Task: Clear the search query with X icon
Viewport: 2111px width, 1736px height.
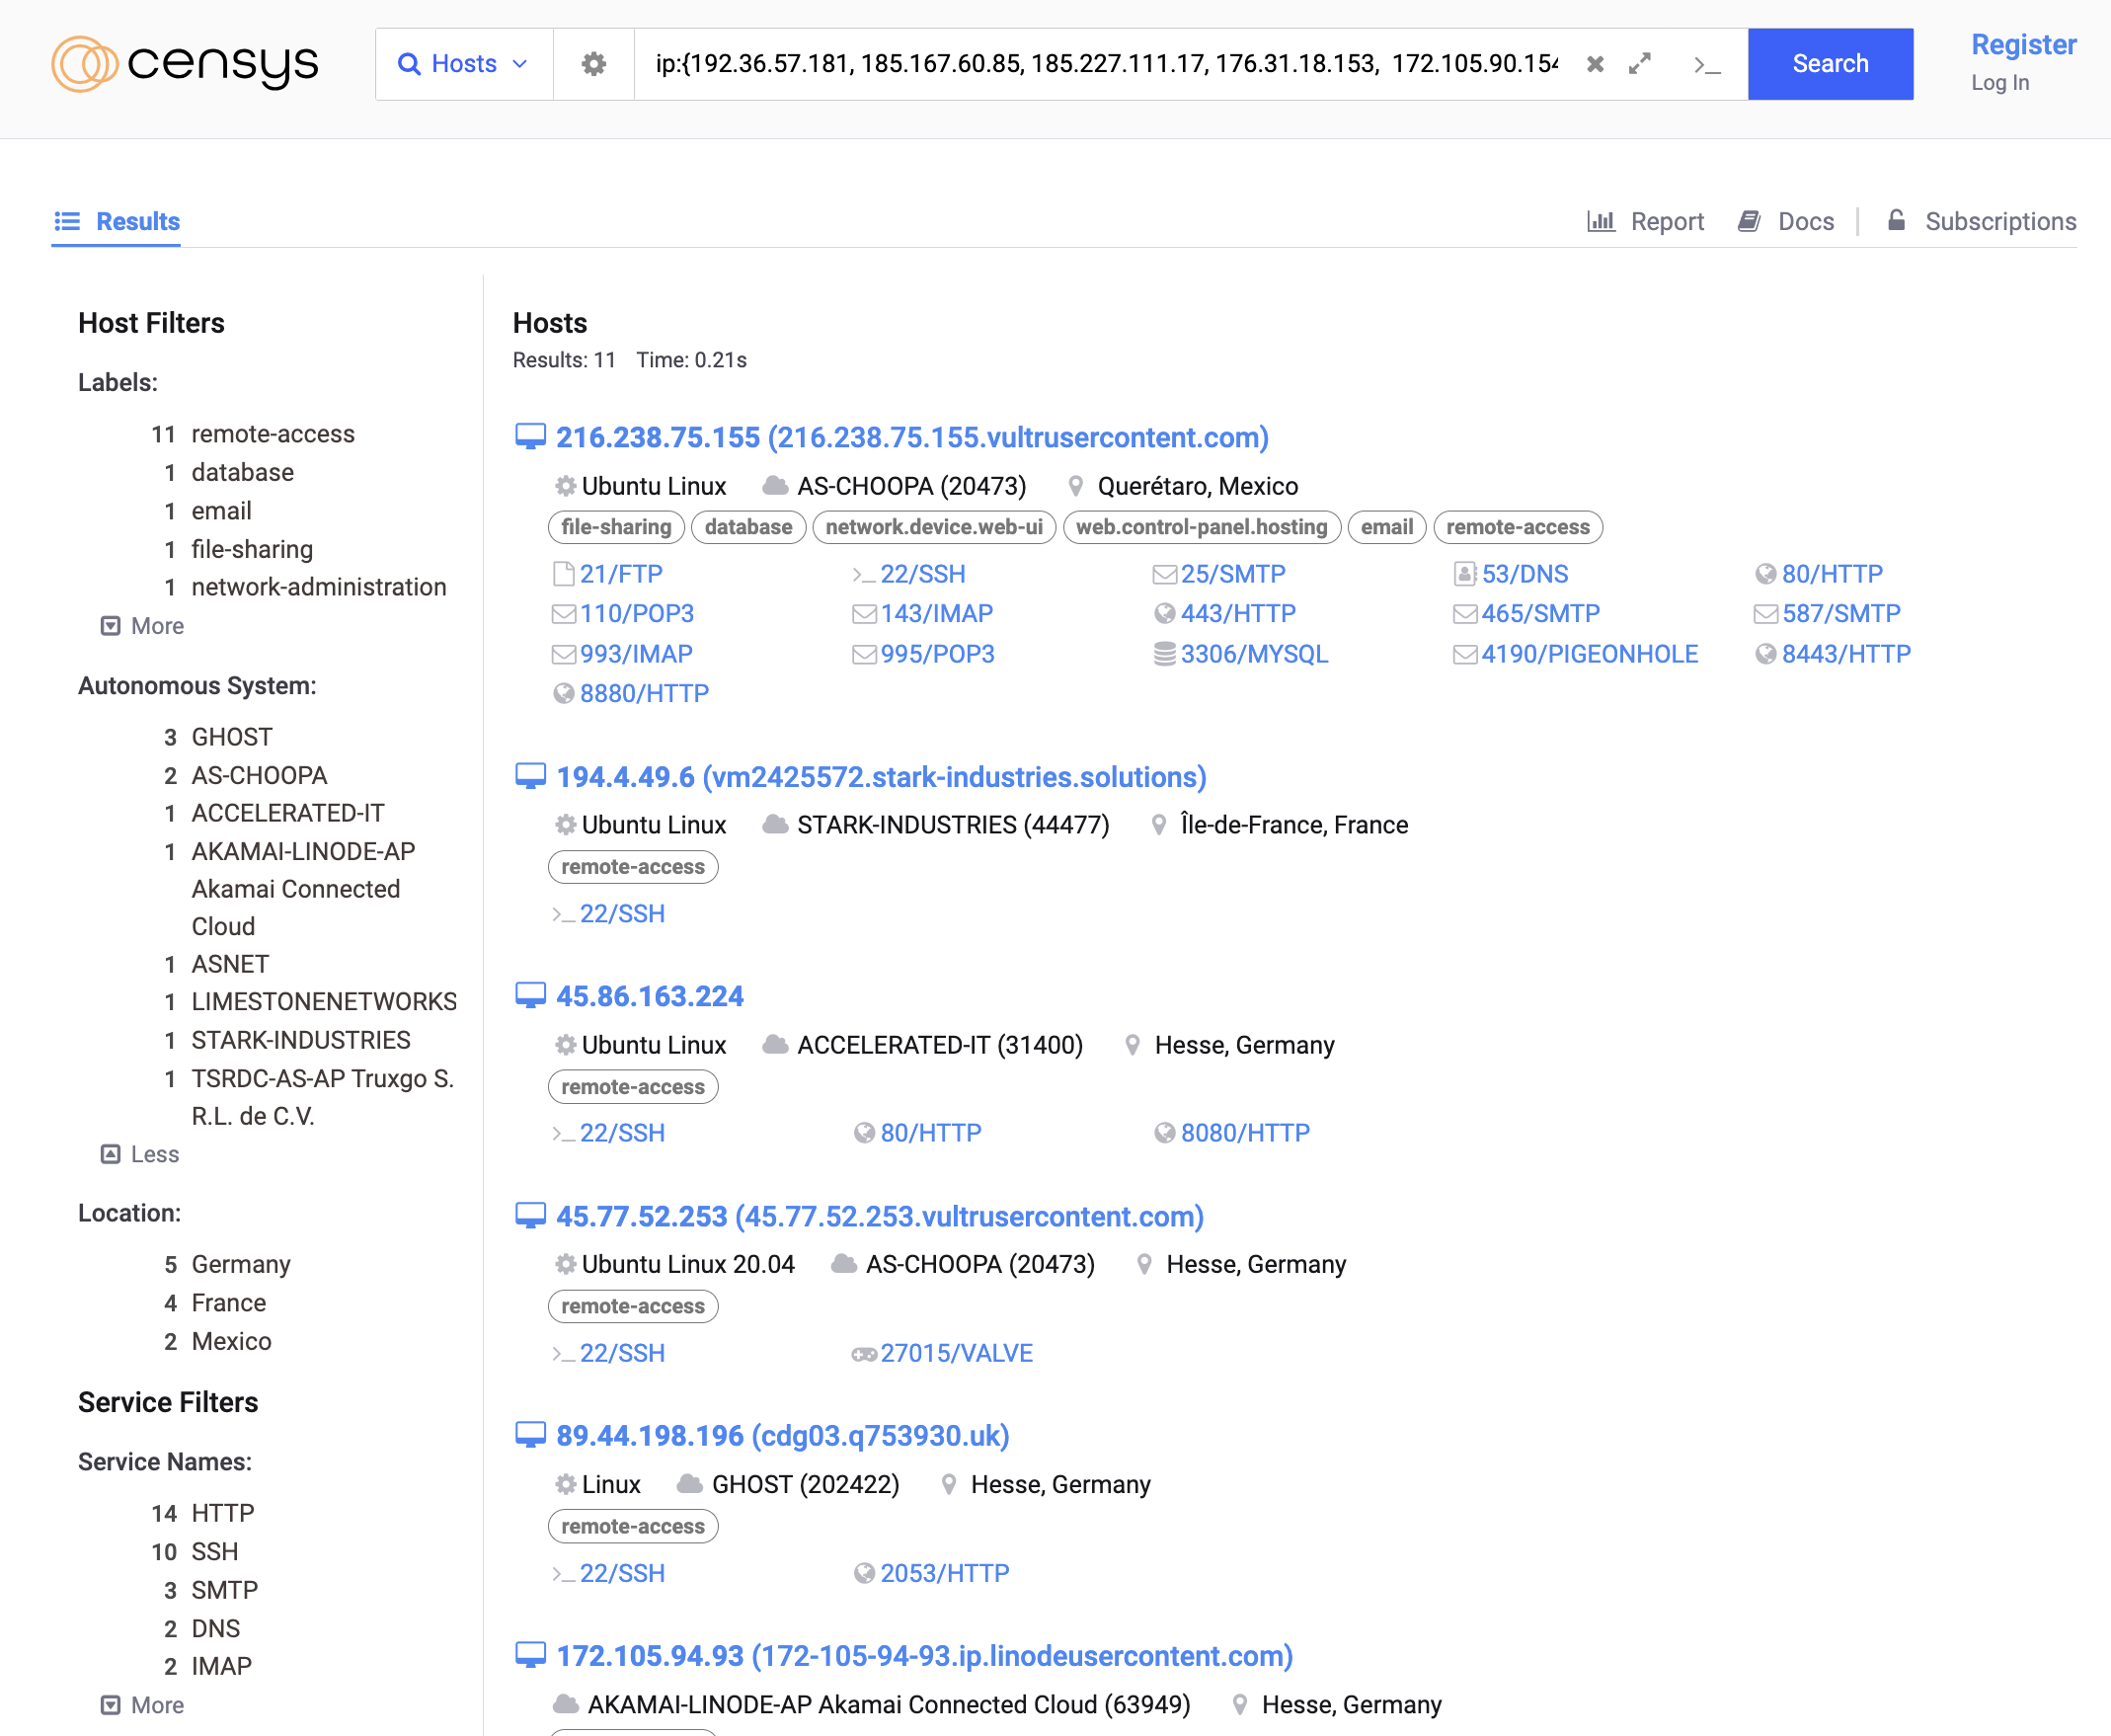Action: 1595,64
